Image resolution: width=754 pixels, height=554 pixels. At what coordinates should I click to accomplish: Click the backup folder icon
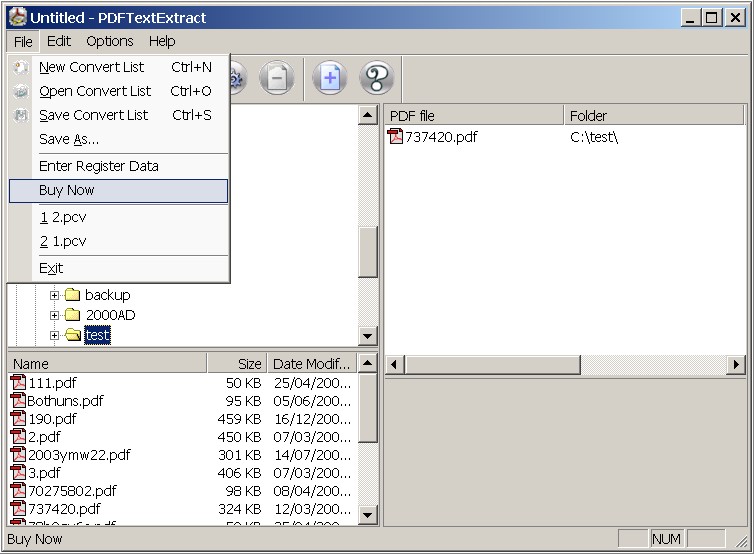(72, 294)
